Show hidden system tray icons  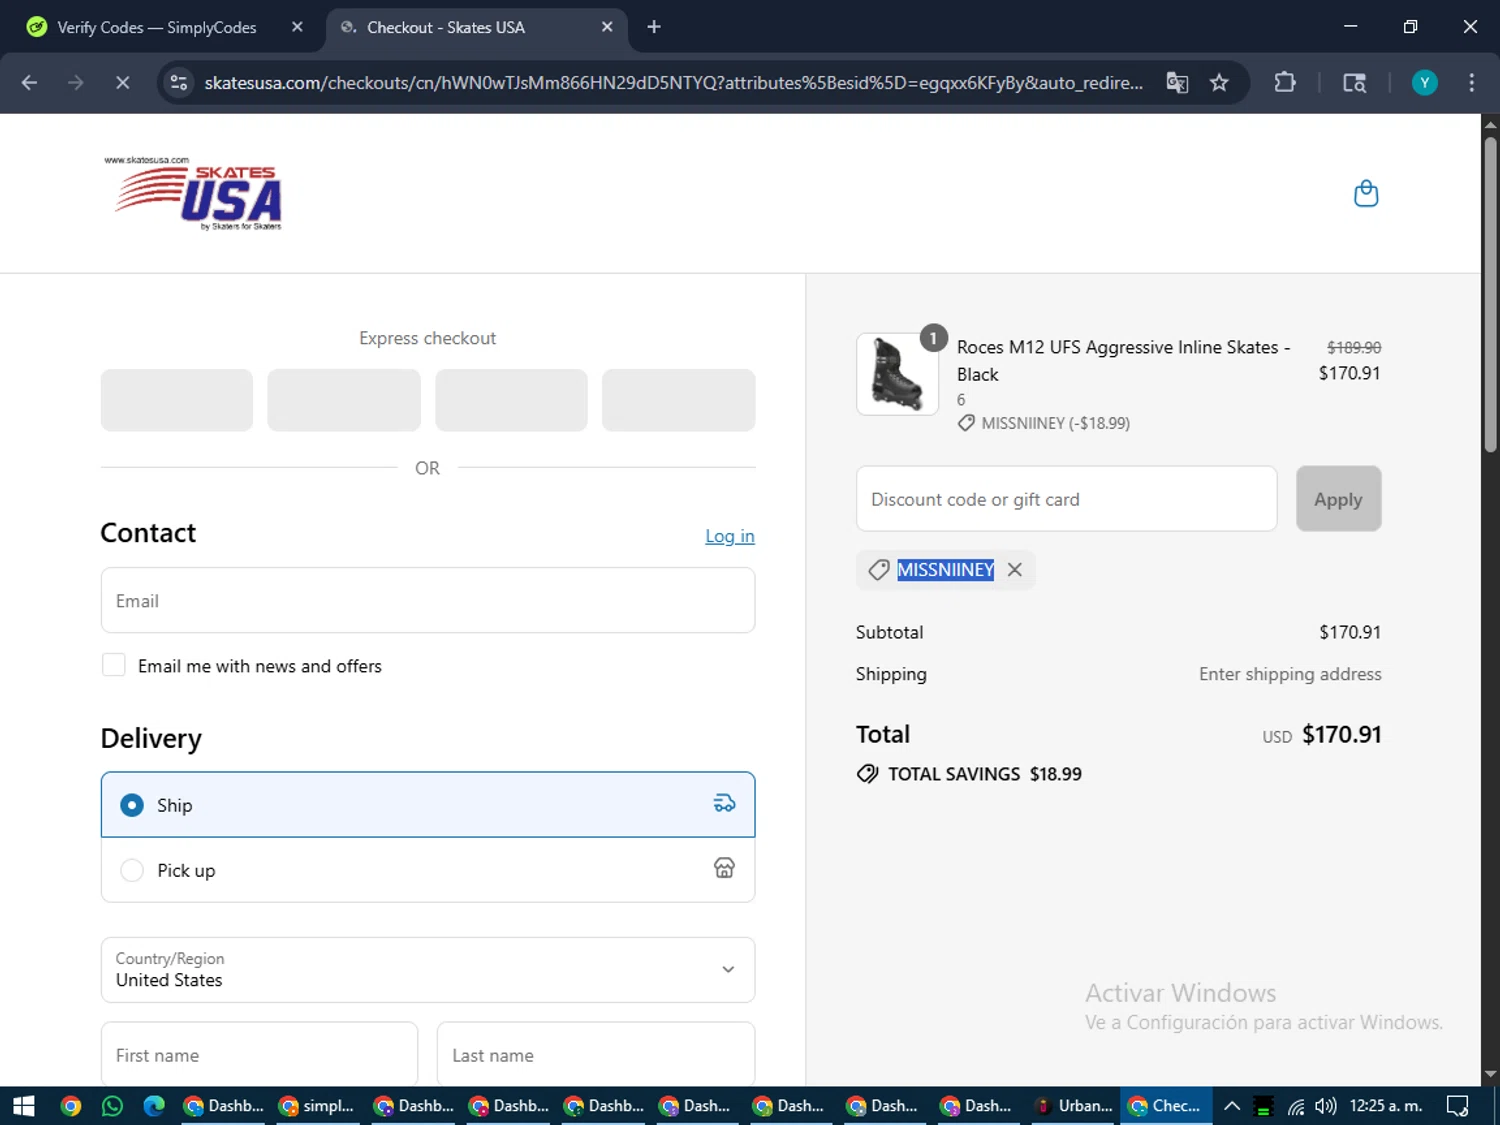coord(1232,1106)
